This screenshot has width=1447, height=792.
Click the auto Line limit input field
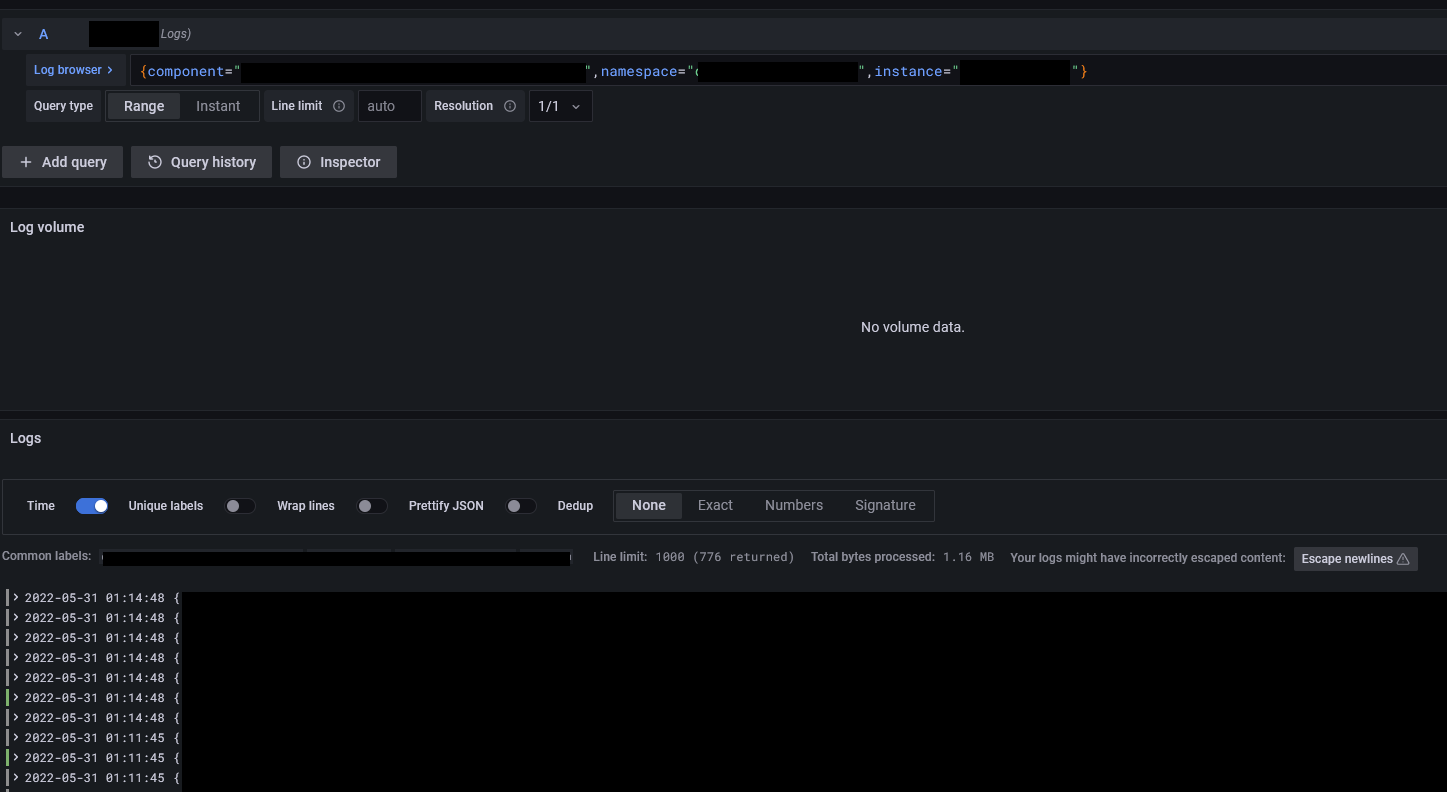(x=389, y=105)
